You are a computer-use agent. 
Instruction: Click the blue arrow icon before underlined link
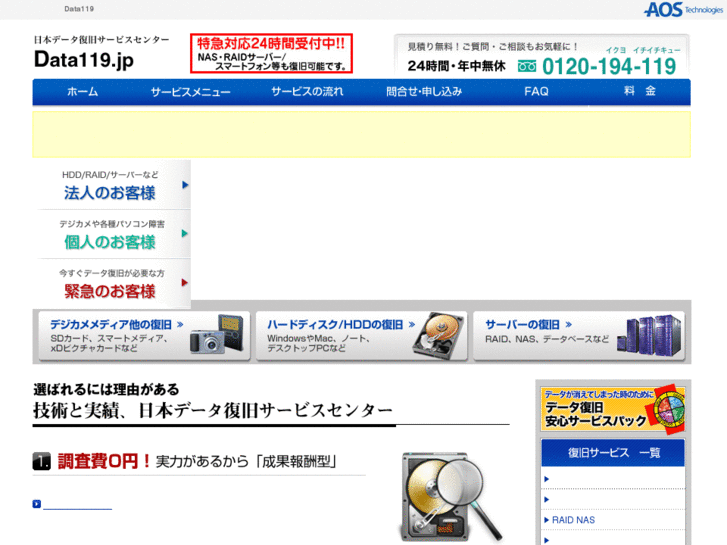click(x=37, y=504)
